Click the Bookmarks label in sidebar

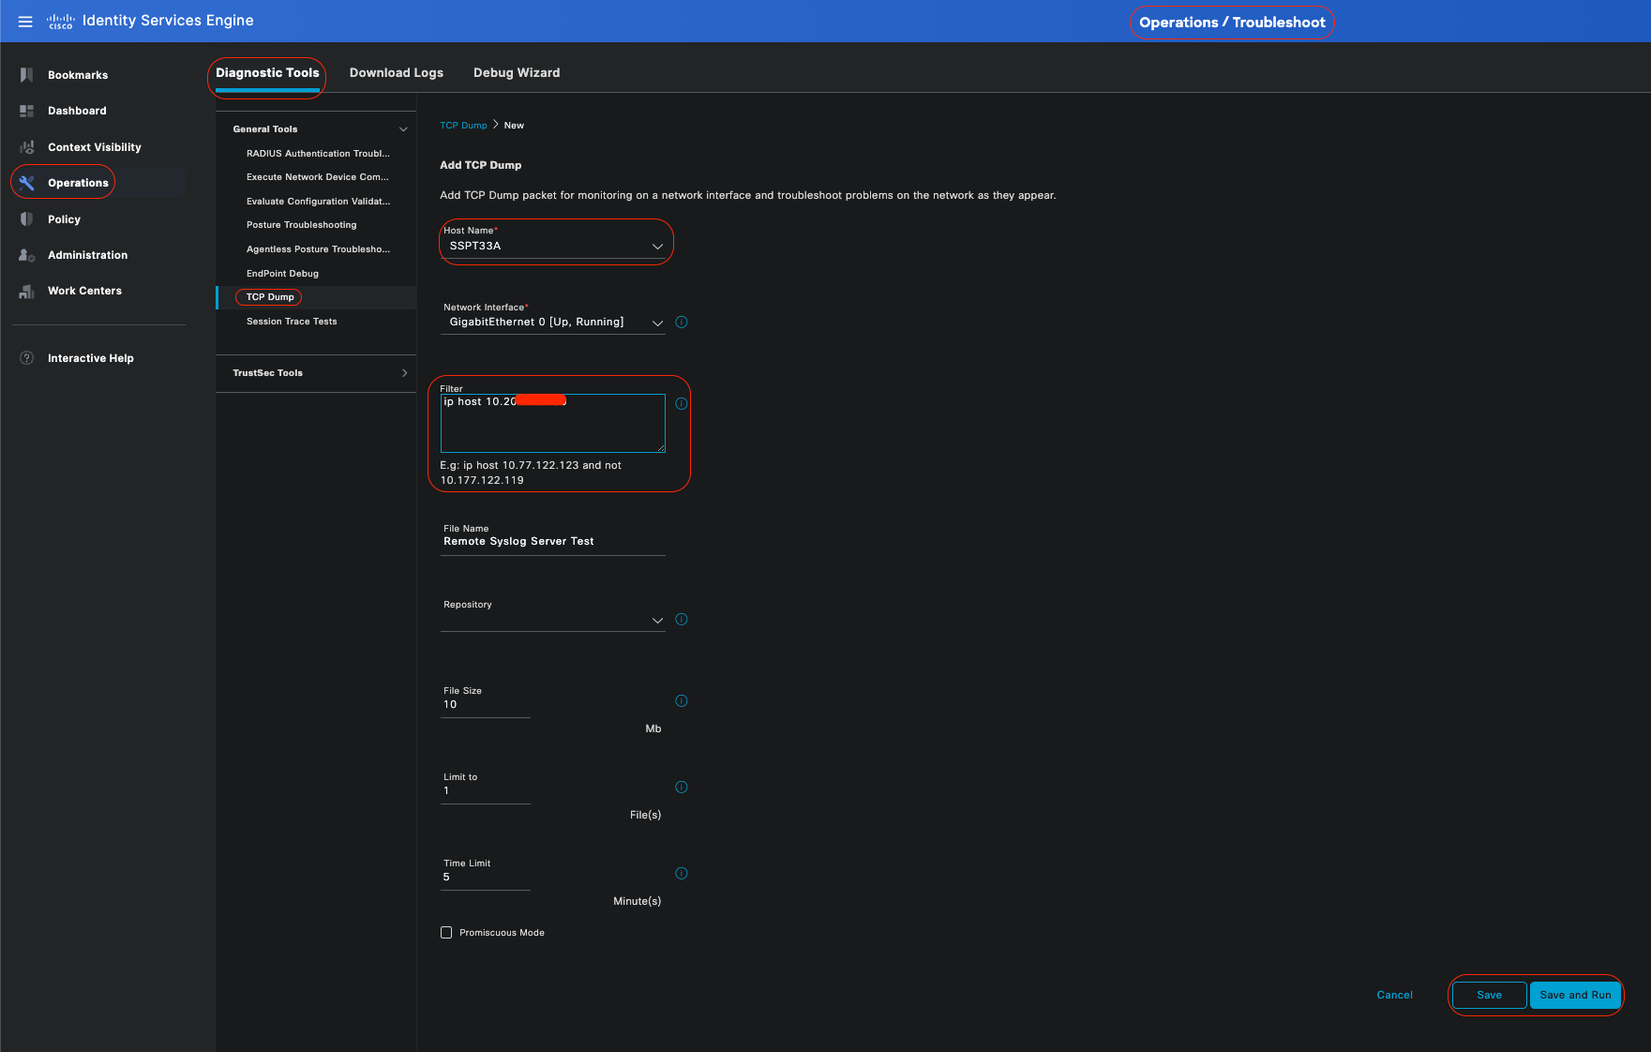point(78,75)
